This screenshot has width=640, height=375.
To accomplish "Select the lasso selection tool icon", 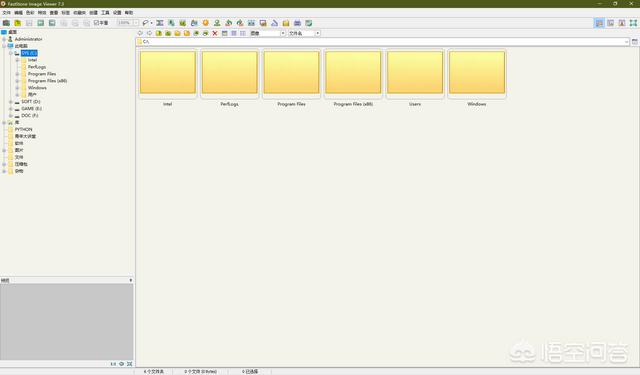I will [x=145, y=23].
